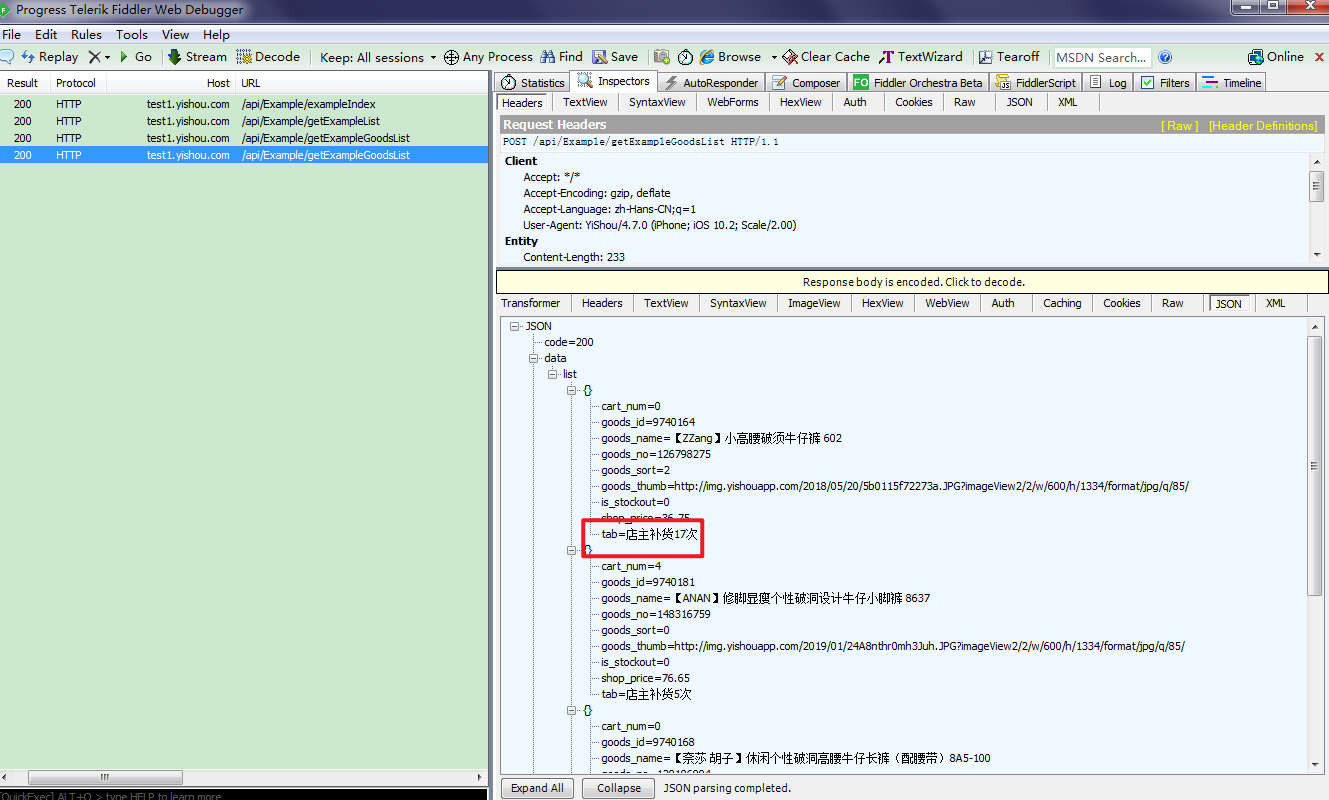Switch to the Statistics tab
Screen dimensions: 1329x800
coord(533,83)
